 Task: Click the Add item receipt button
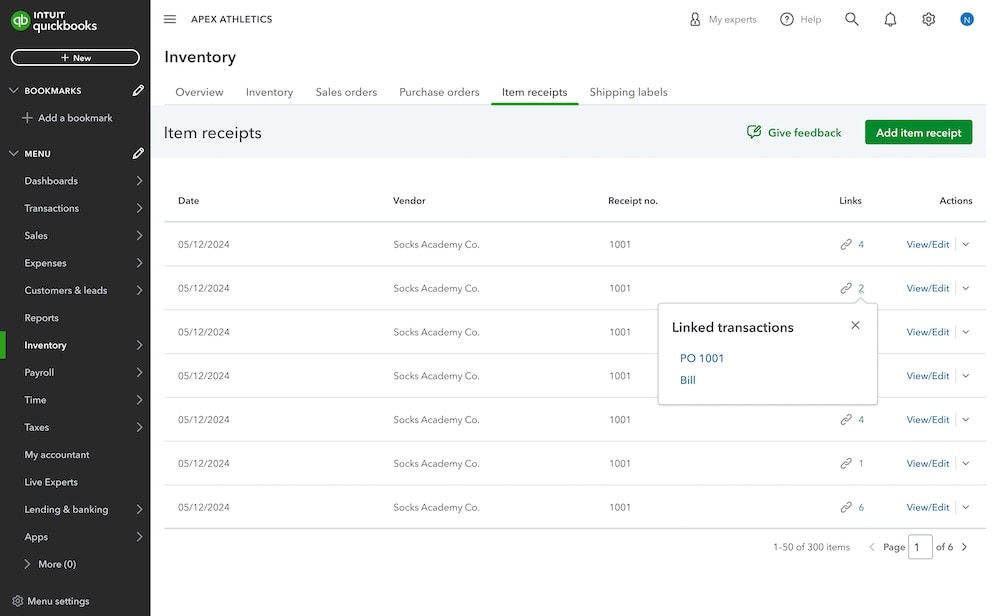click(918, 131)
